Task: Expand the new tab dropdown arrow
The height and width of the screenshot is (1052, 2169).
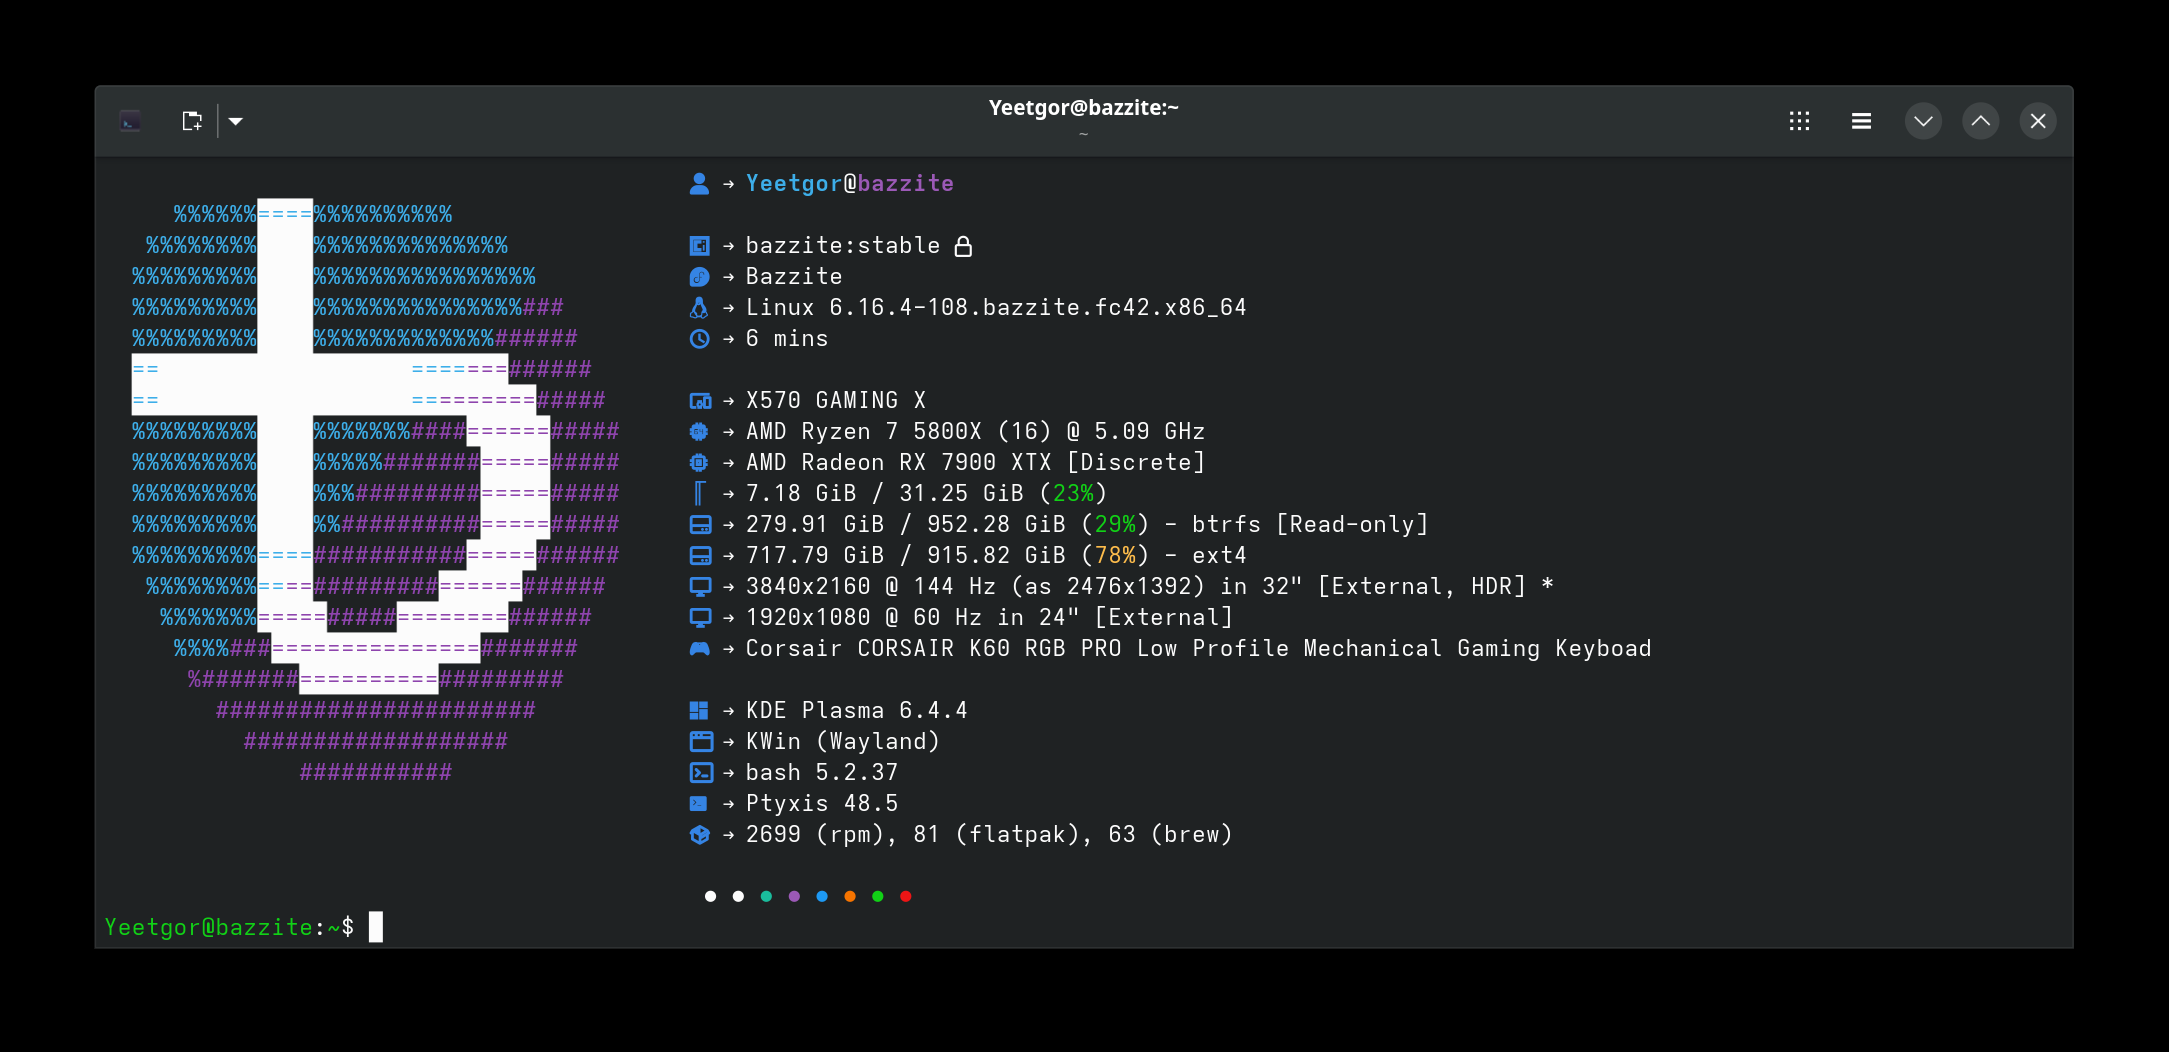Action: point(236,121)
